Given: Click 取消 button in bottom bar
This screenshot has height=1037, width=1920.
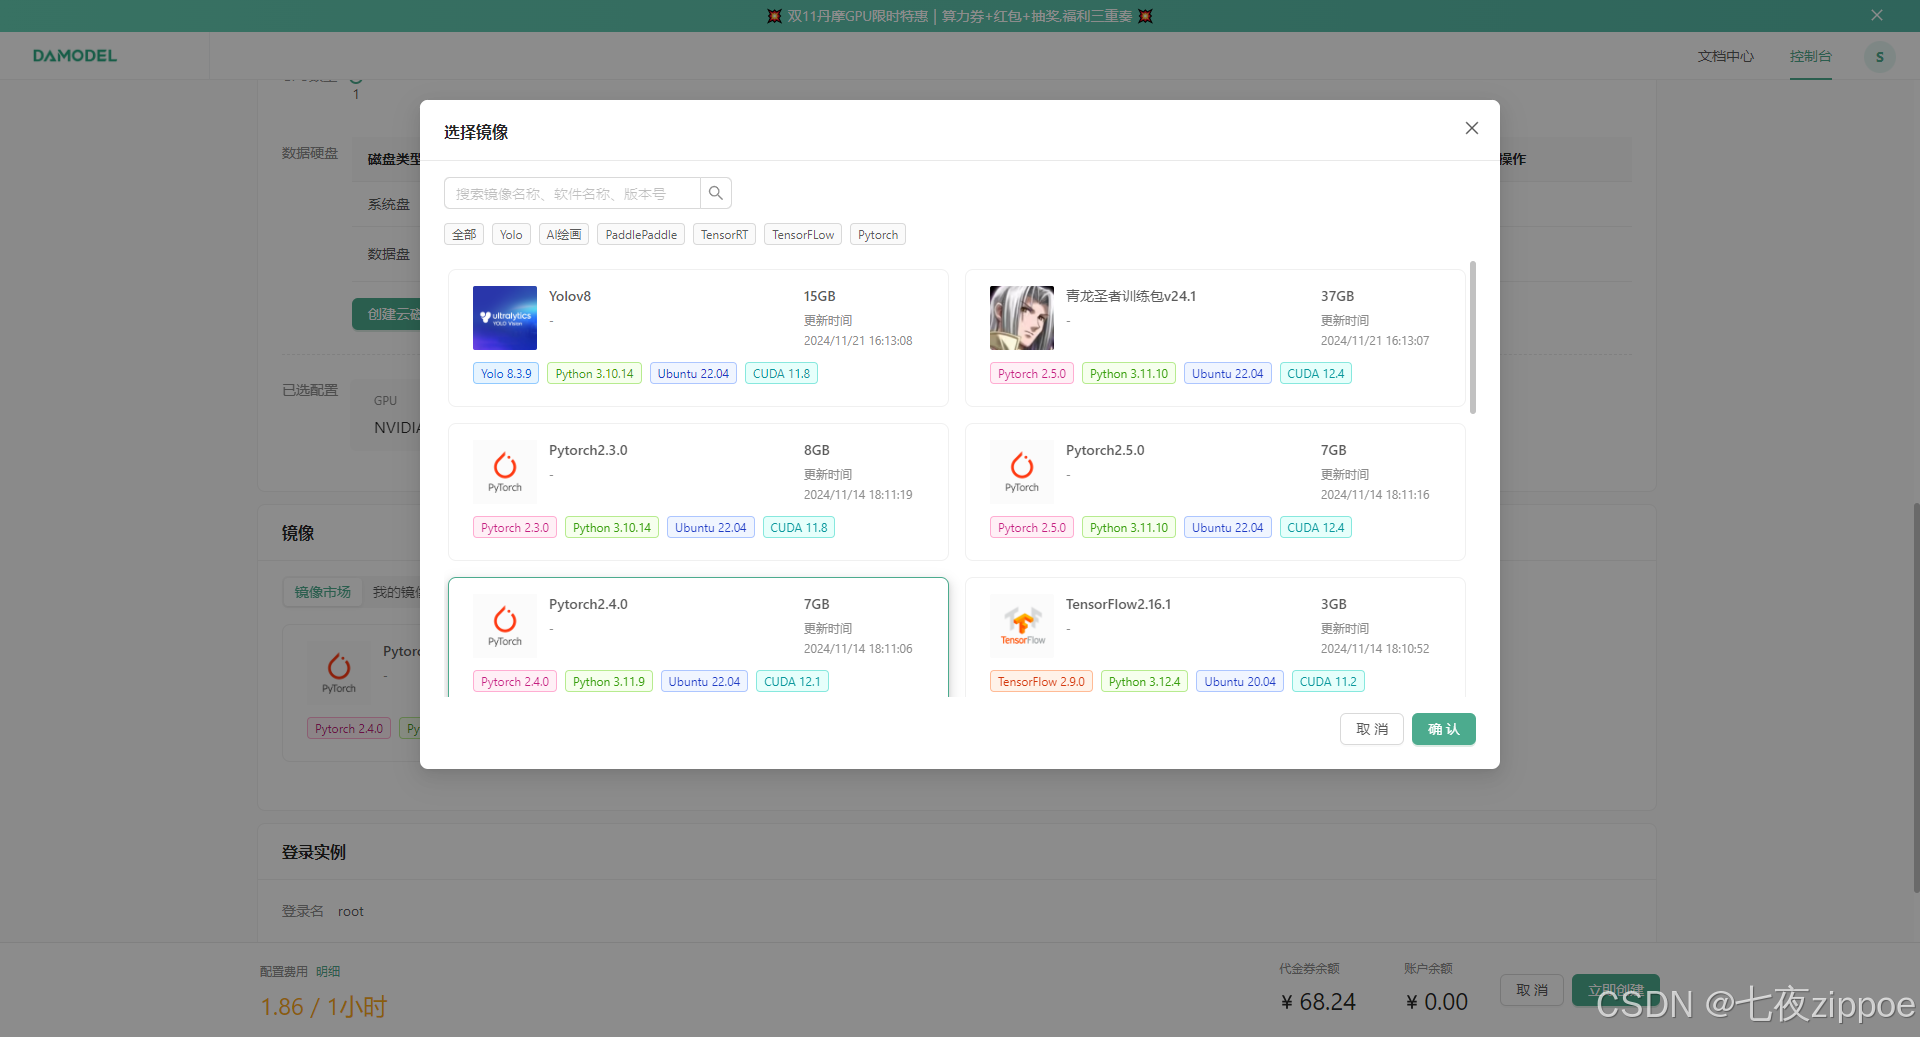Looking at the screenshot, I should (x=1532, y=990).
